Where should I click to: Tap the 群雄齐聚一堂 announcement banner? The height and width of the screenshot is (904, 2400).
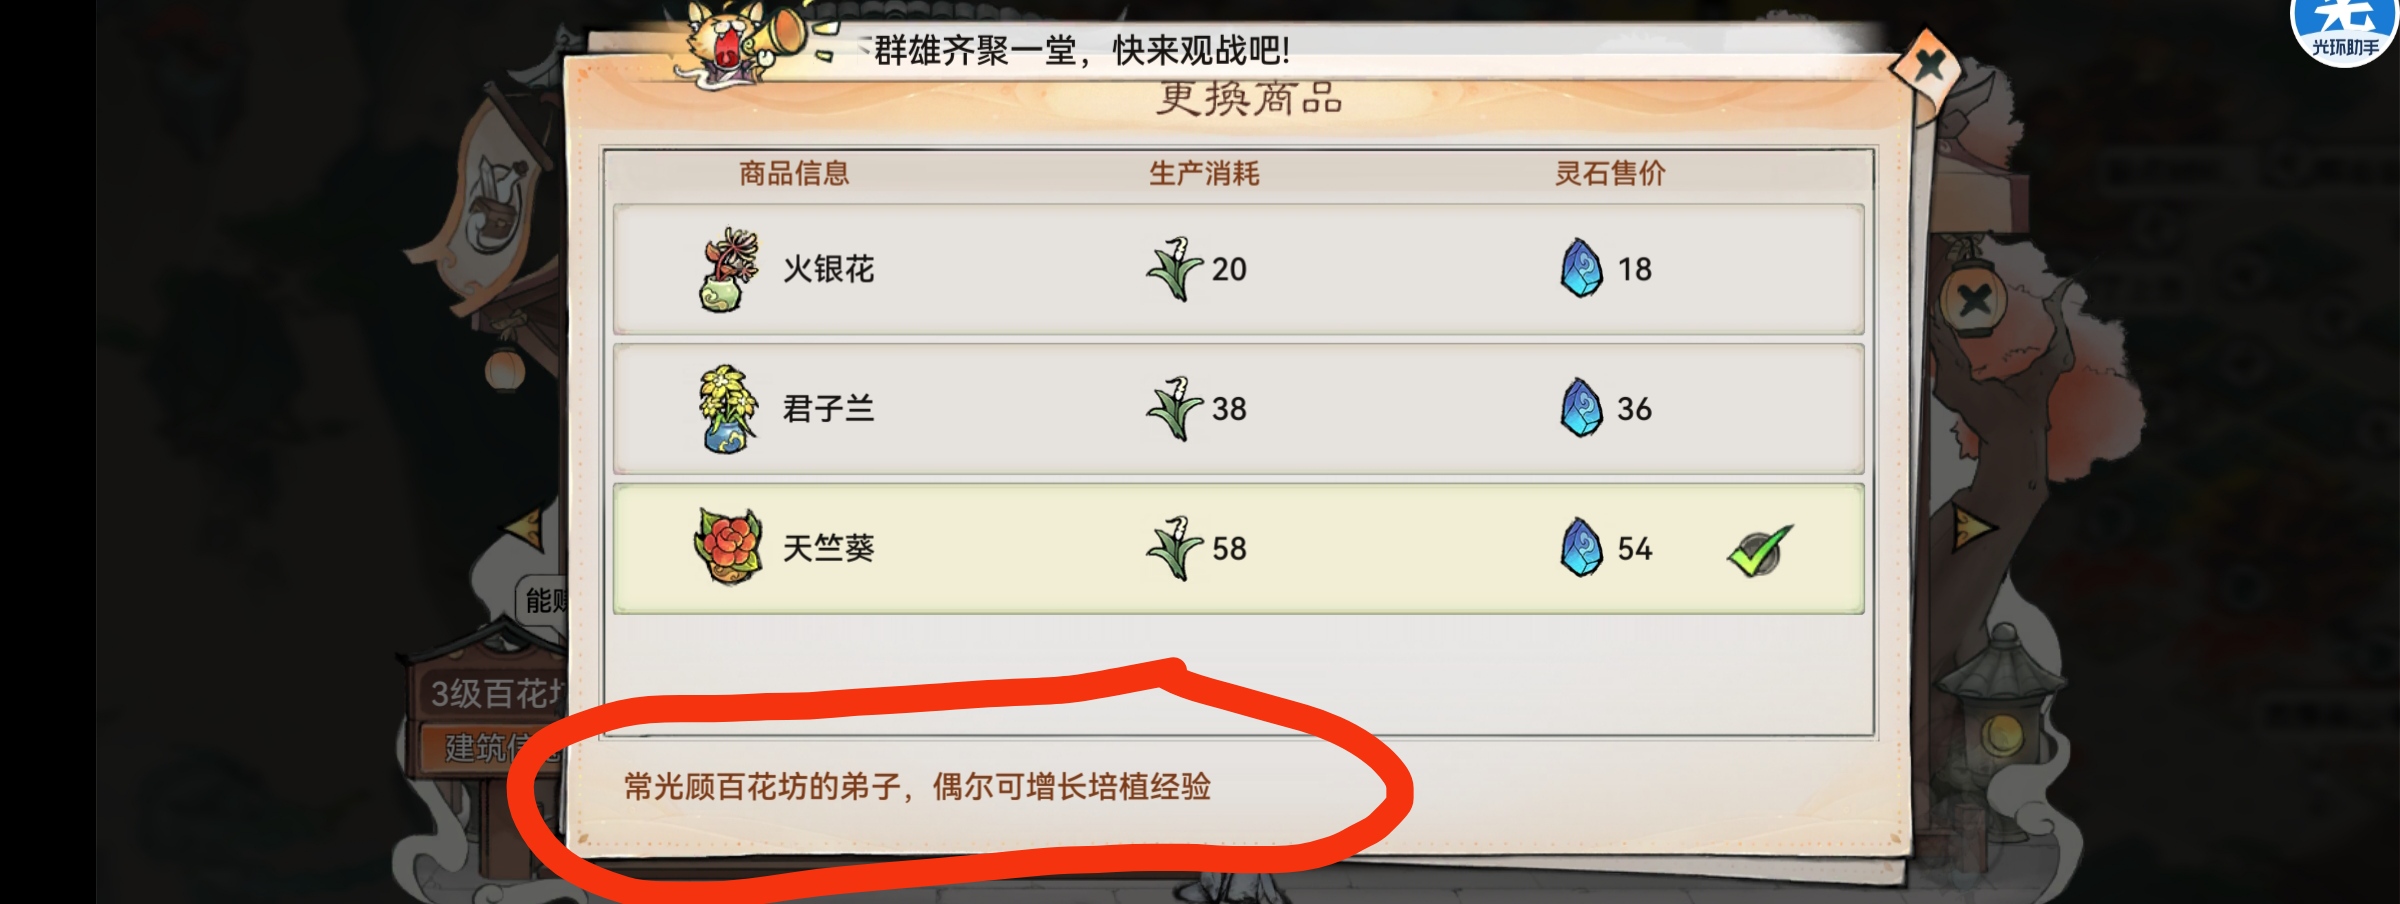coord(1081,50)
